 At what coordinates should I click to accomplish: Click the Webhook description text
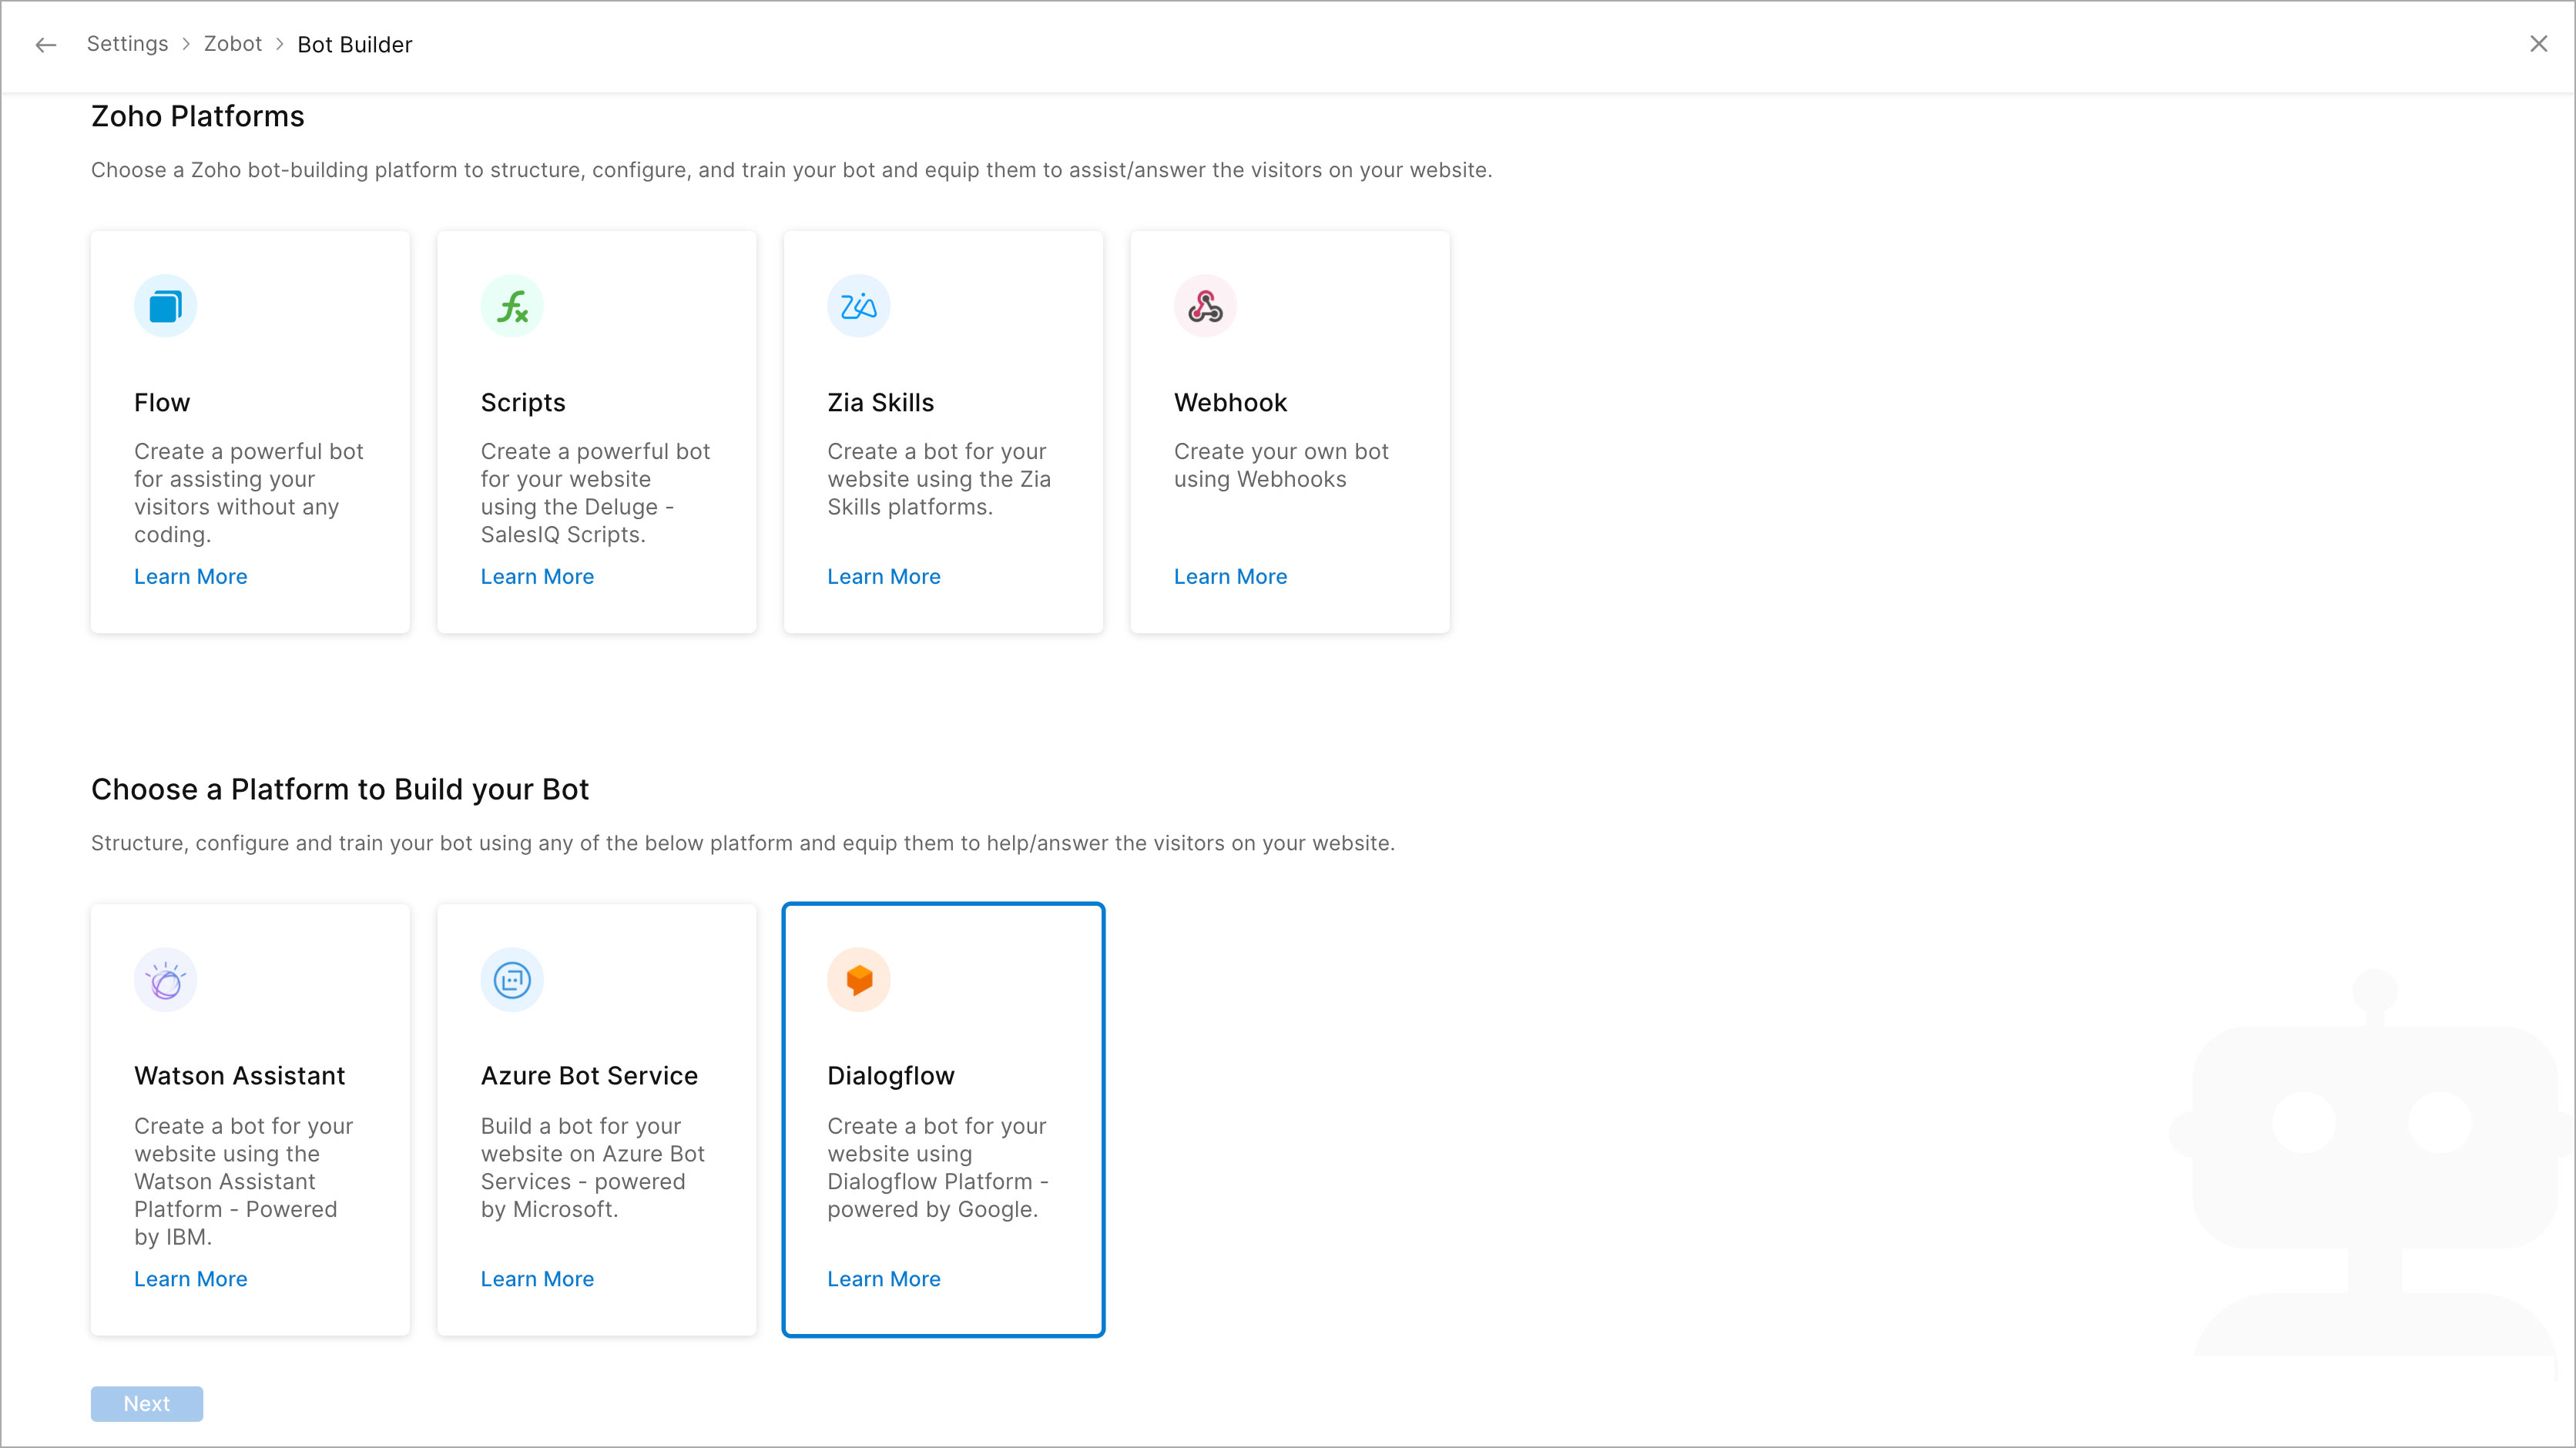click(x=1281, y=465)
